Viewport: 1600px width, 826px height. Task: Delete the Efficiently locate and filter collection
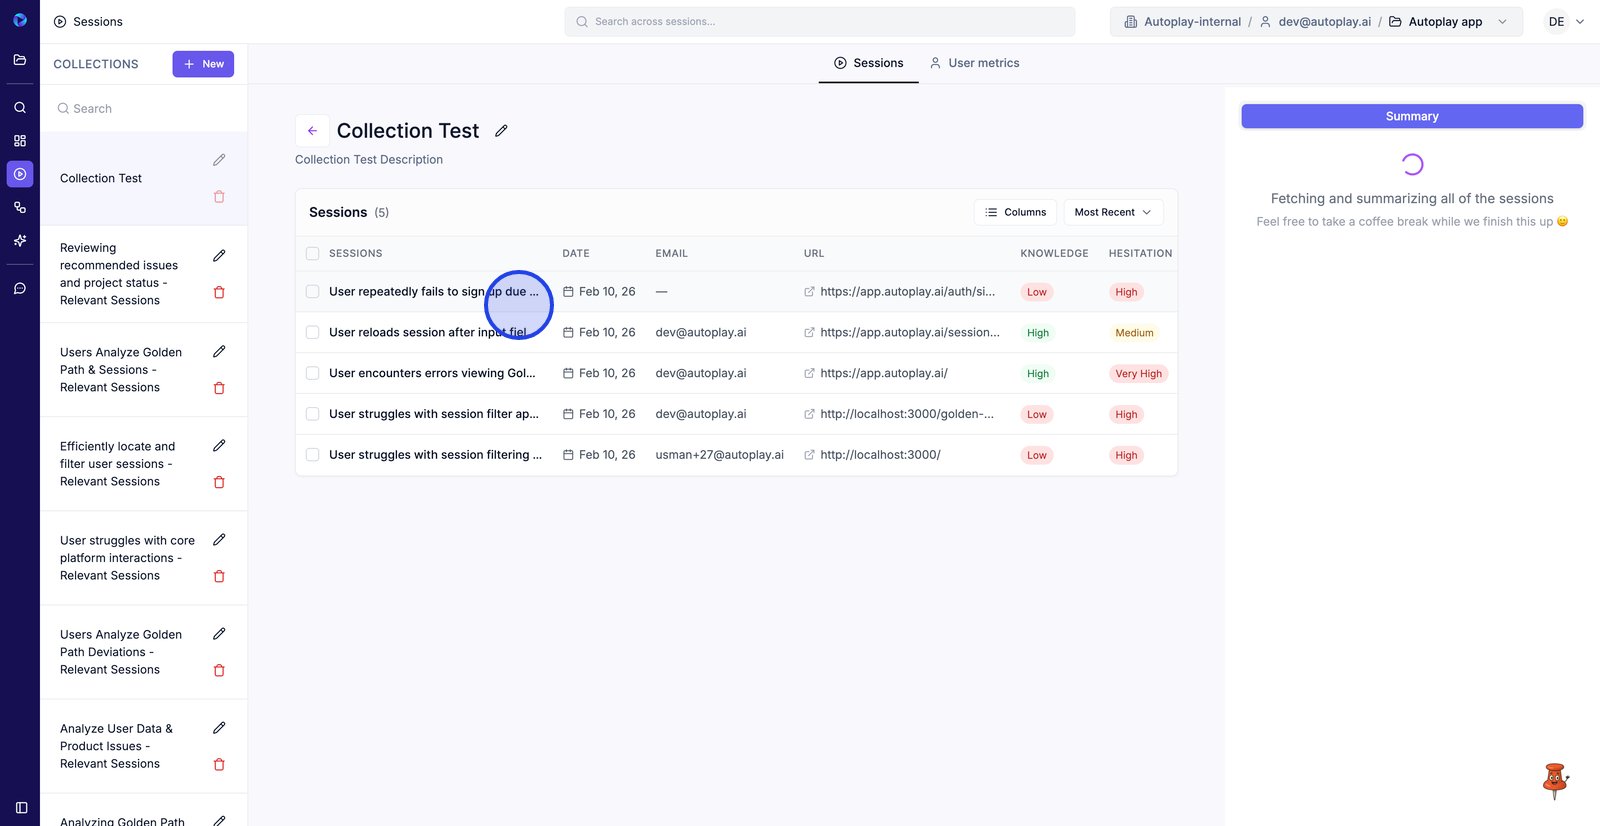point(219,482)
